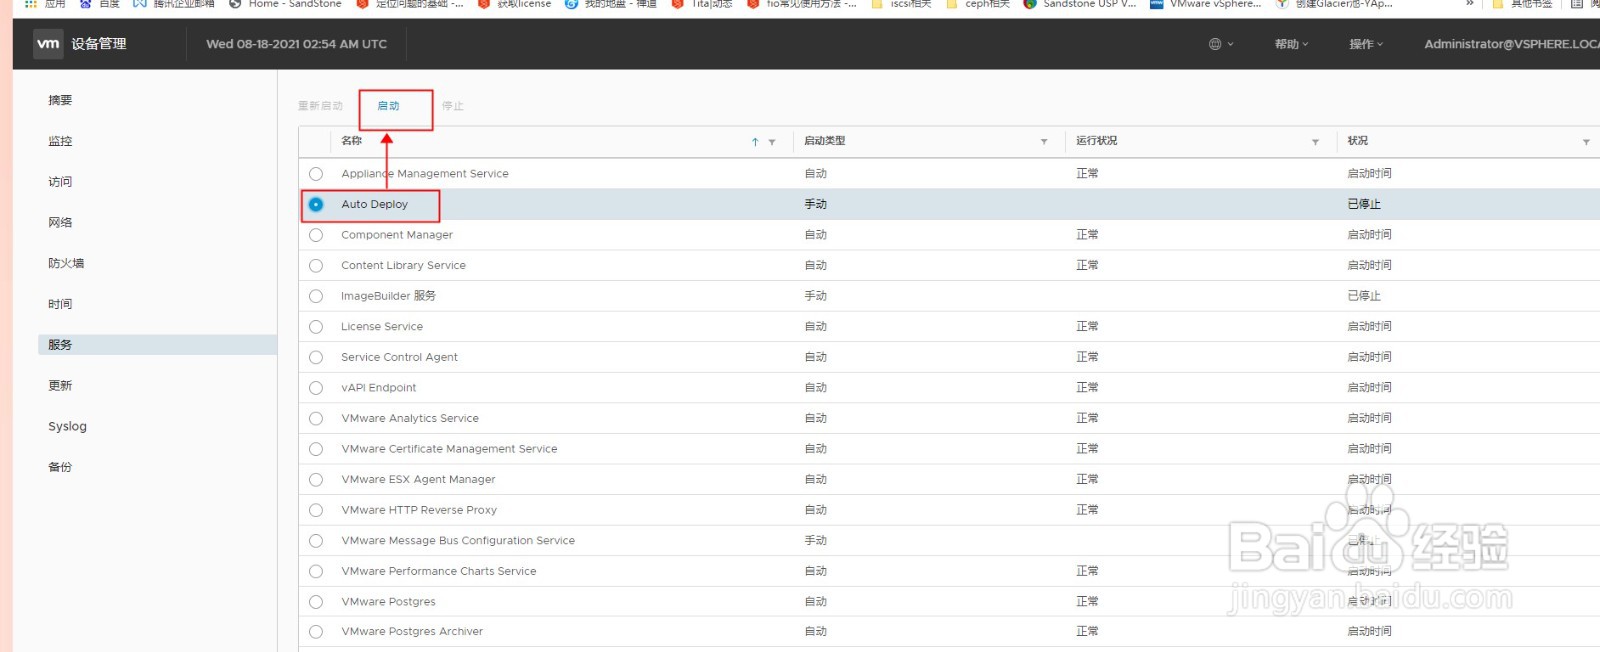Go to the 更新 update page
The image size is (1600, 652).
tap(60, 385)
